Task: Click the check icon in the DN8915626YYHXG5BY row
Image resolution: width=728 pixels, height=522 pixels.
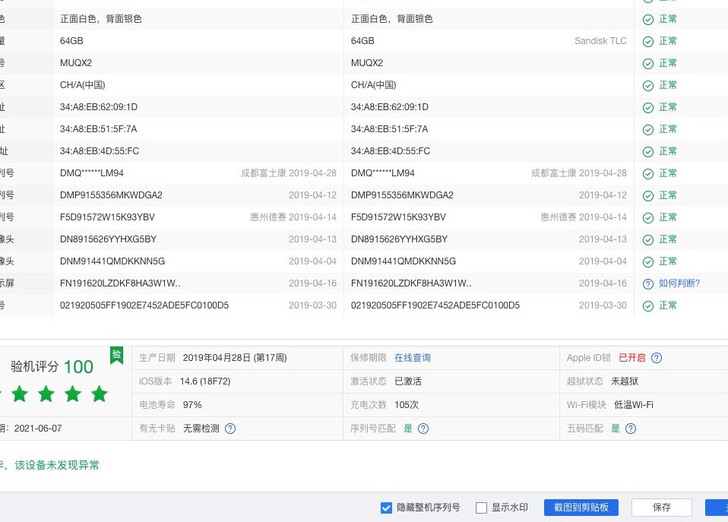Action: click(648, 240)
